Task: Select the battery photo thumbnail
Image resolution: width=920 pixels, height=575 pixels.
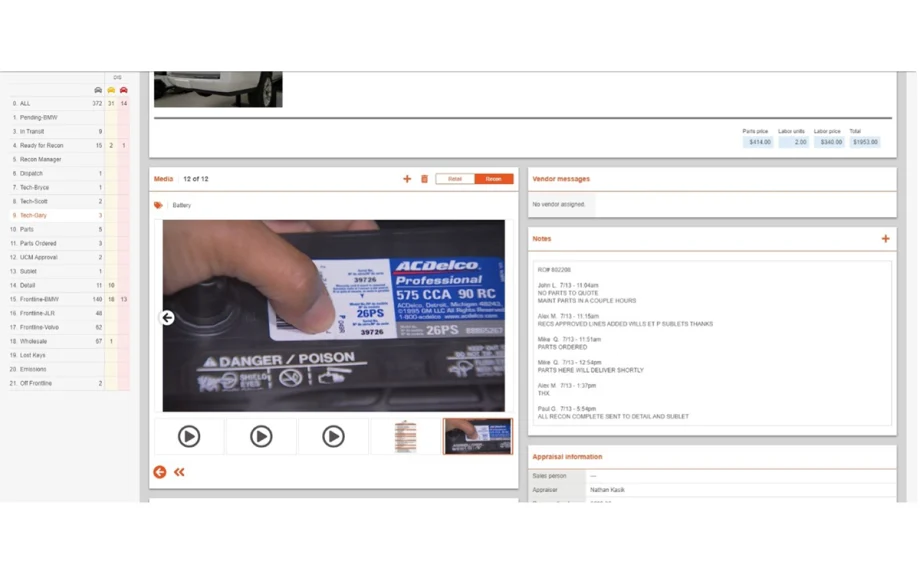Action: pos(478,437)
